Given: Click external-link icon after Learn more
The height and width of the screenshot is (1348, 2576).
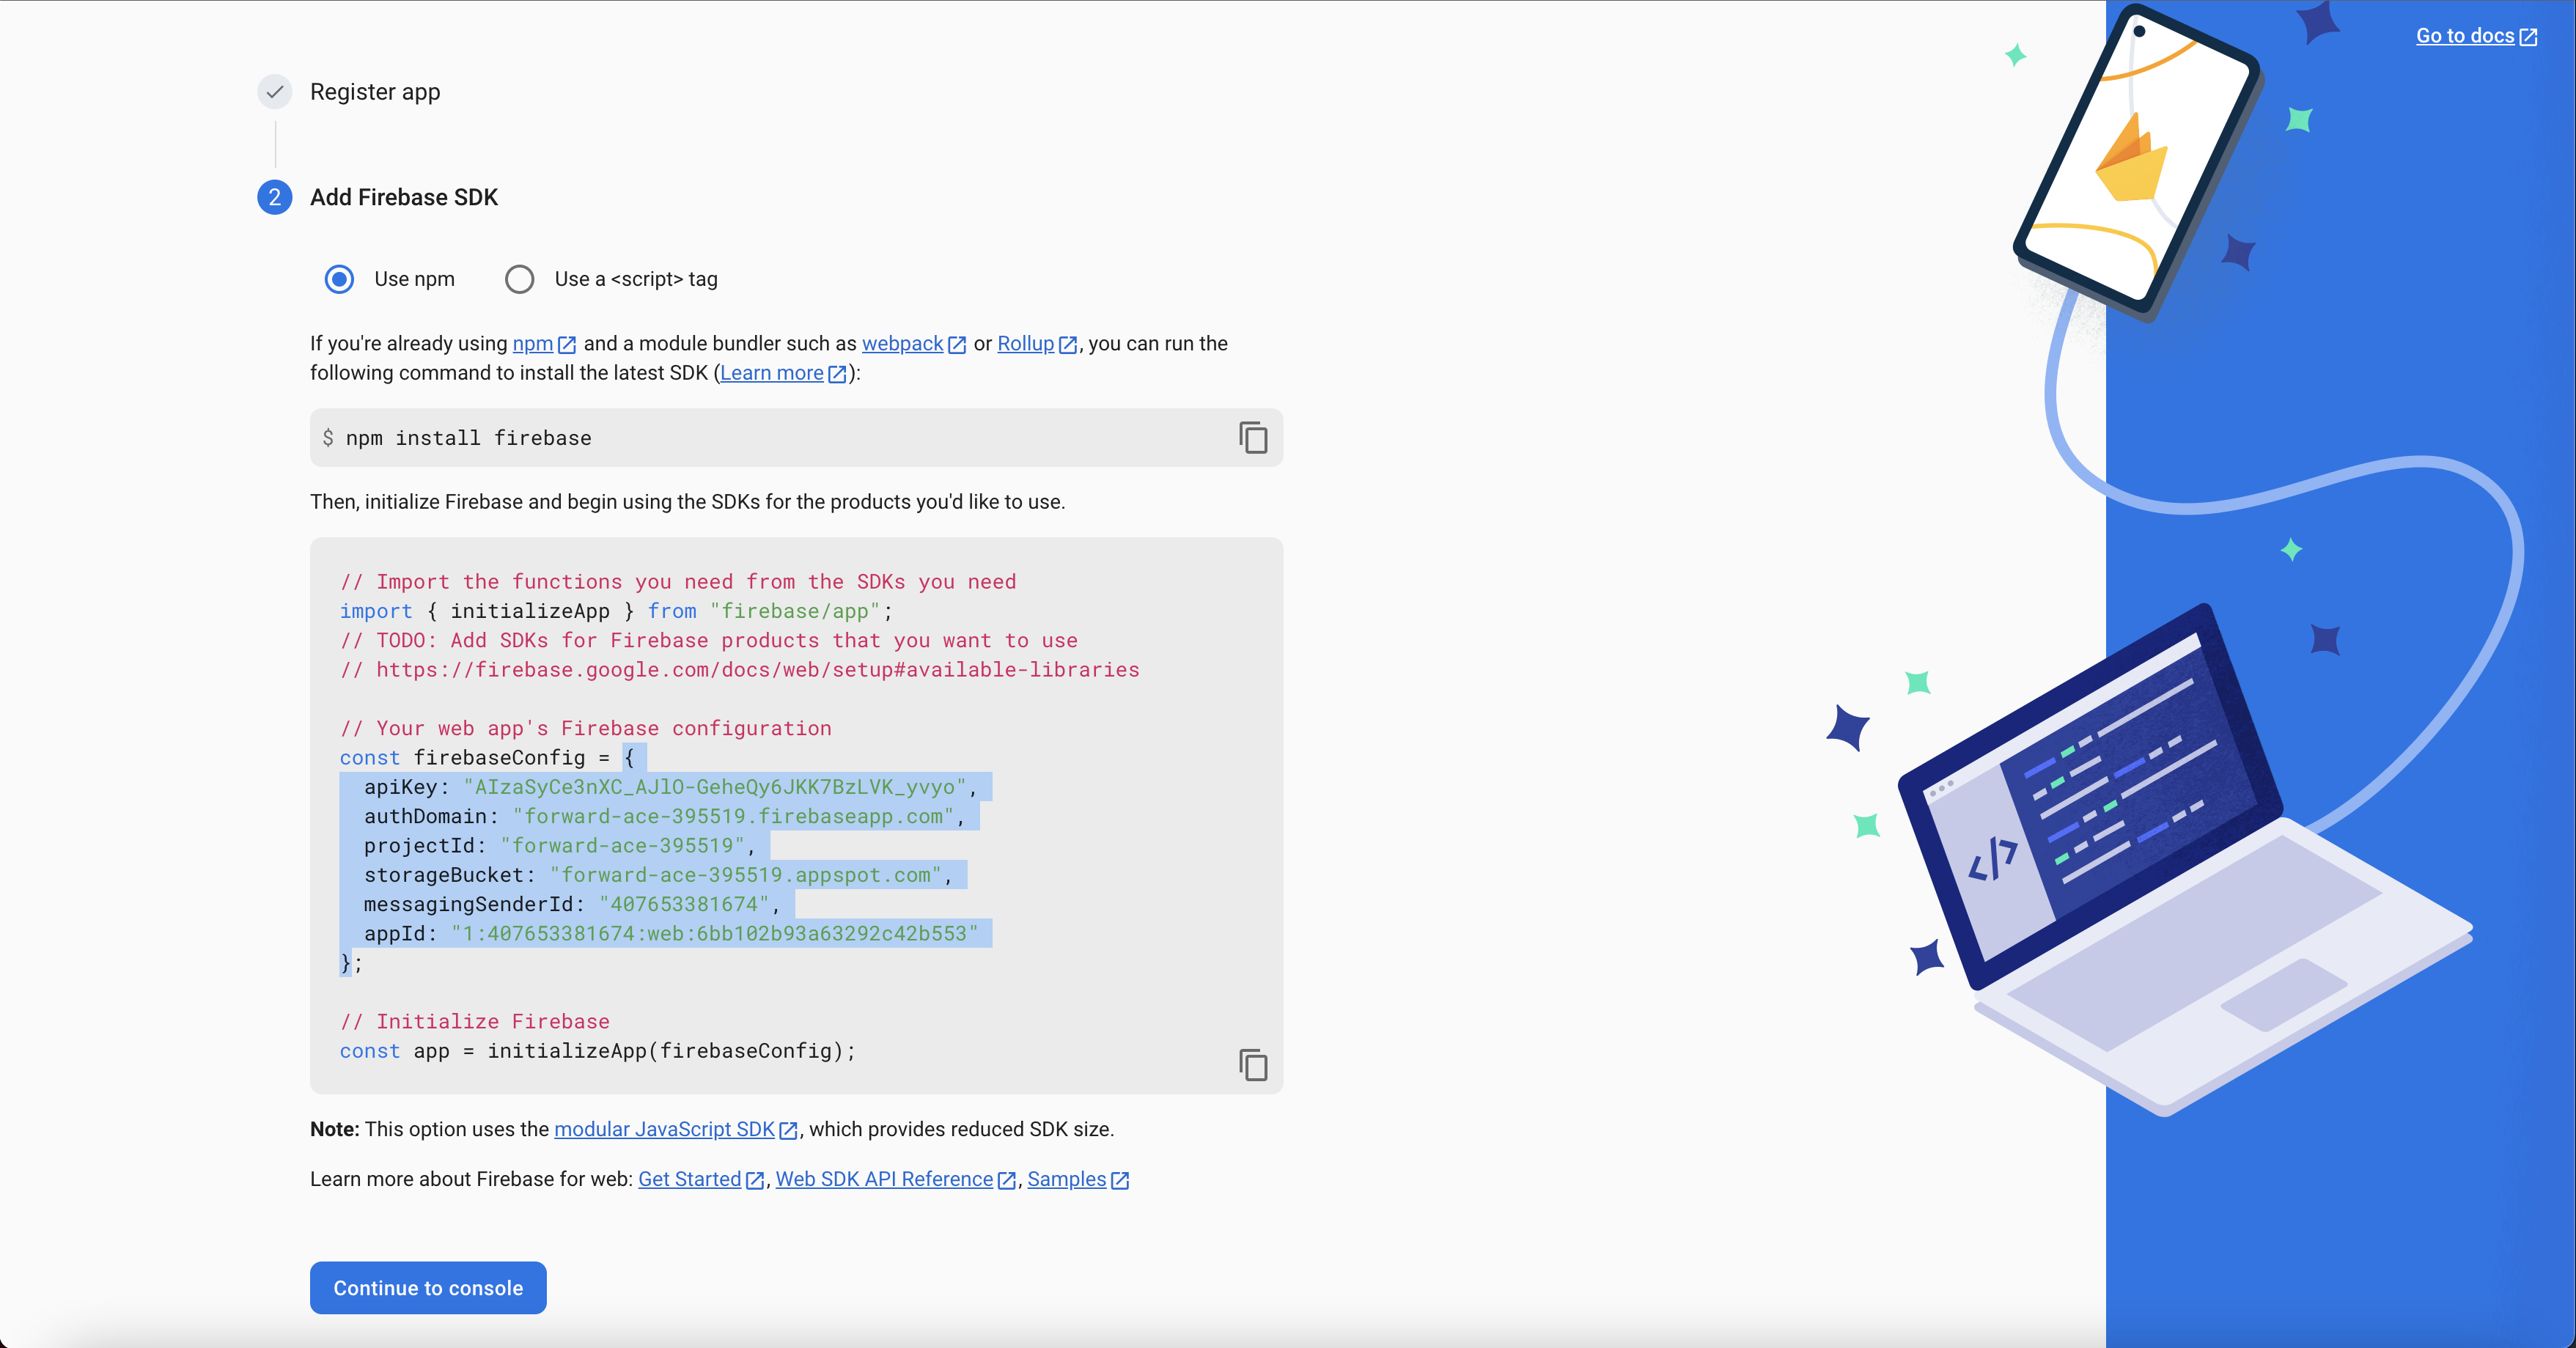Looking at the screenshot, I should (837, 374).
